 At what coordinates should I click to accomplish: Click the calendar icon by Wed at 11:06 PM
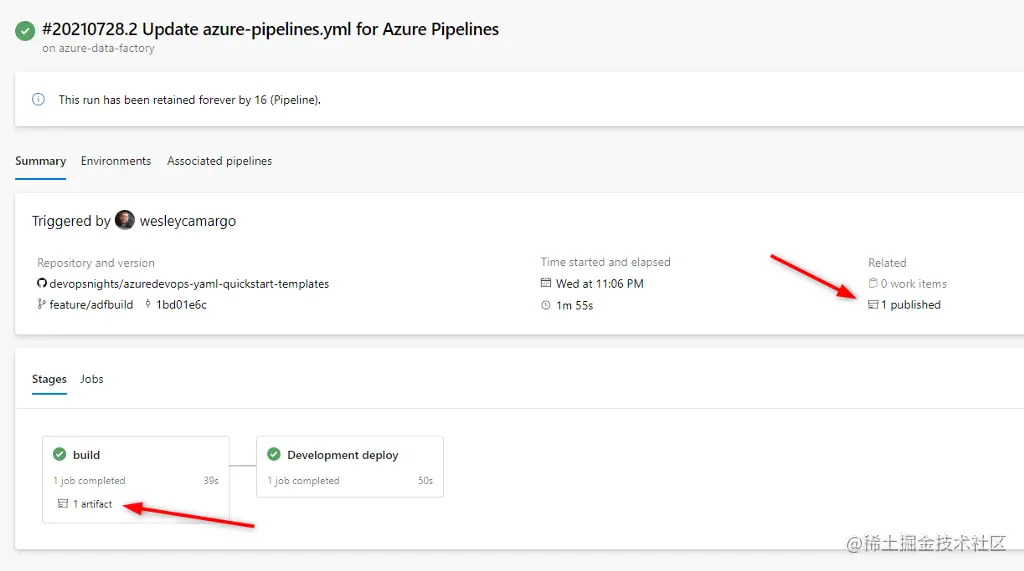546,283
